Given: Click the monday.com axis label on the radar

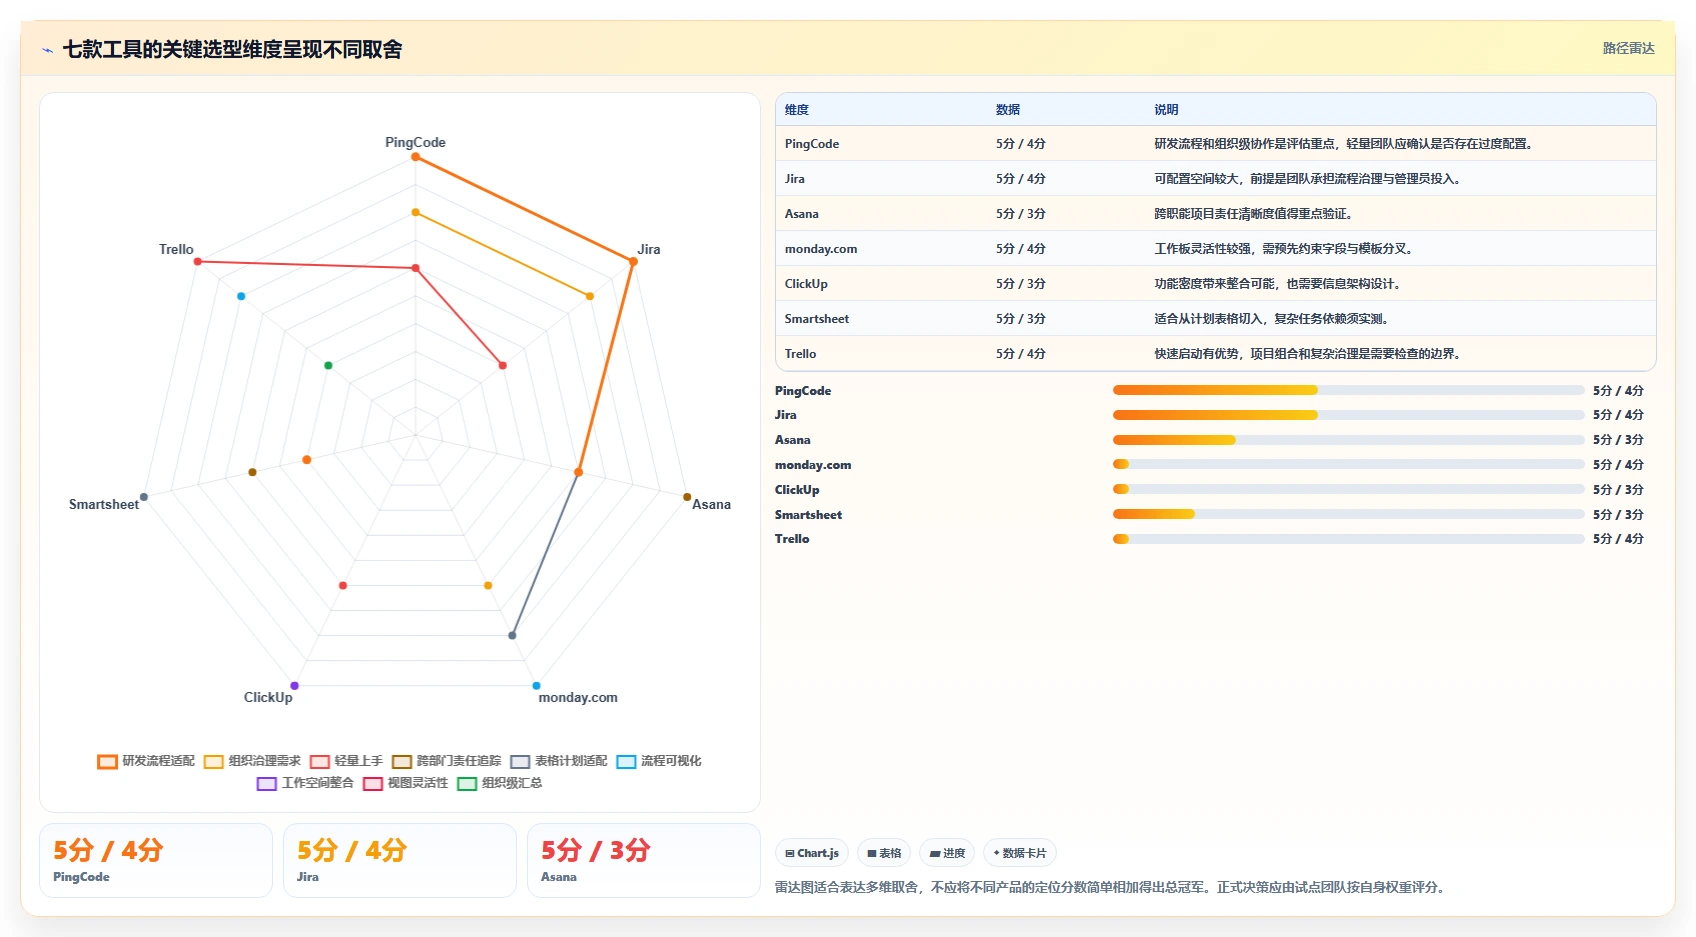Looking at the screenshot, I should click(578, 697).
